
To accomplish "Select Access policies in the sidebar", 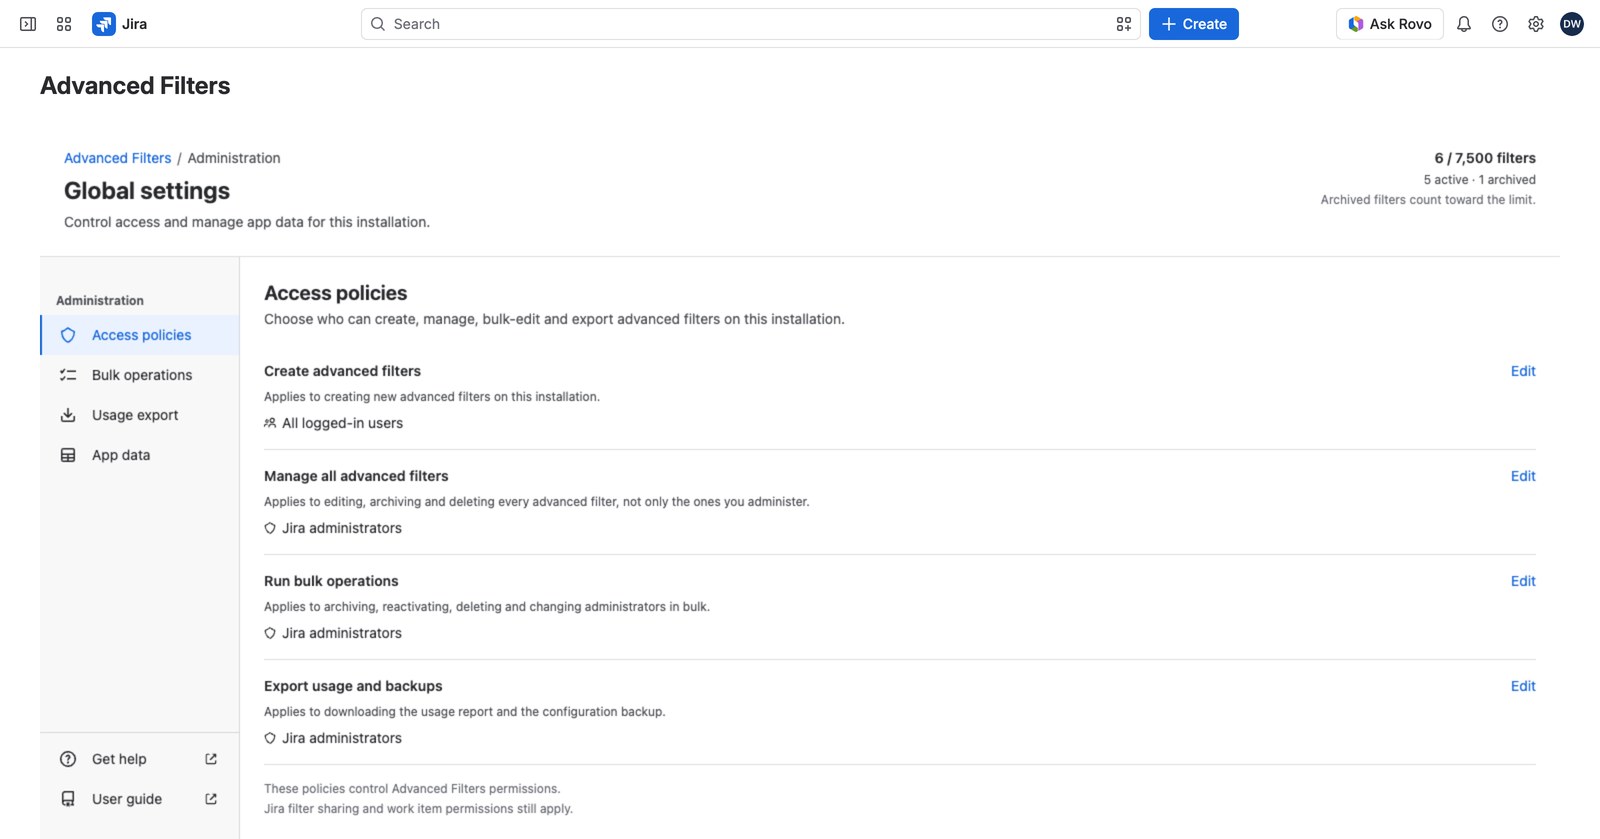I will 140,335.
